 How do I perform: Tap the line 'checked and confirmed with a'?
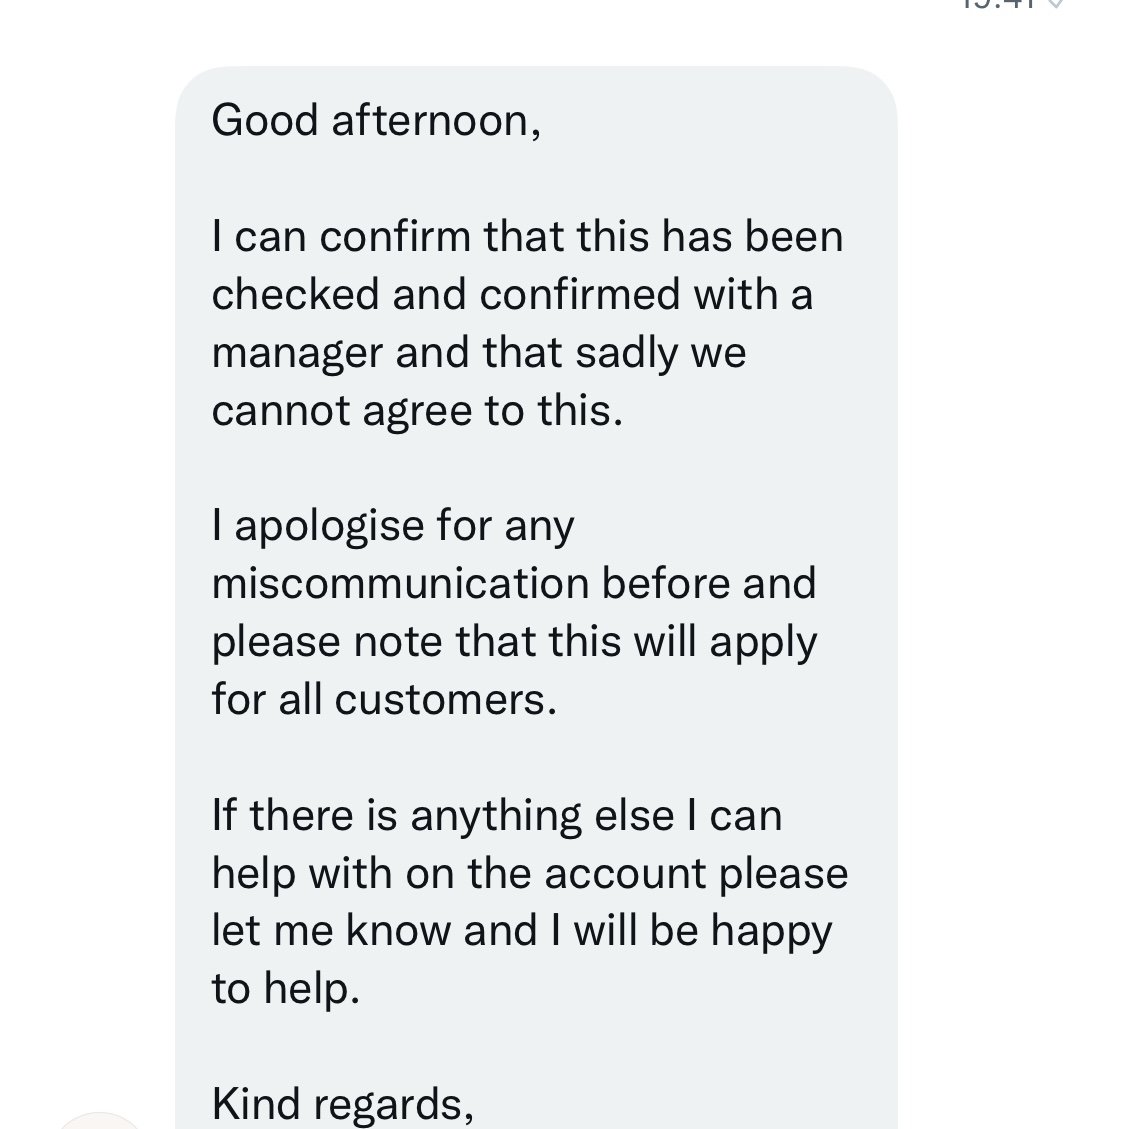click(x=511, y=295)
